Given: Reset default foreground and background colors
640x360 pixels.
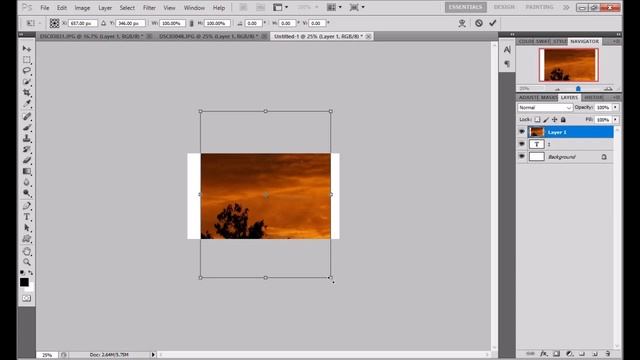Looking at the screenshot, I should [22, 272].
